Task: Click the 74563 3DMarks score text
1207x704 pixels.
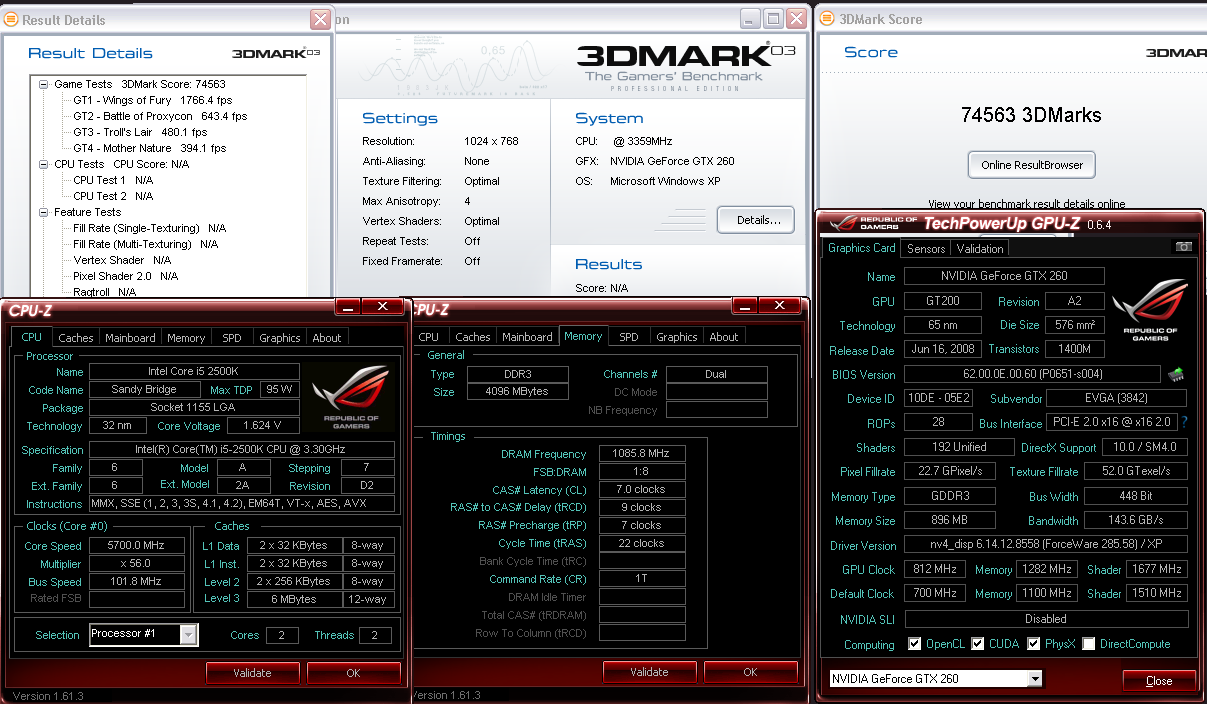Action: tap(1031, 115)
